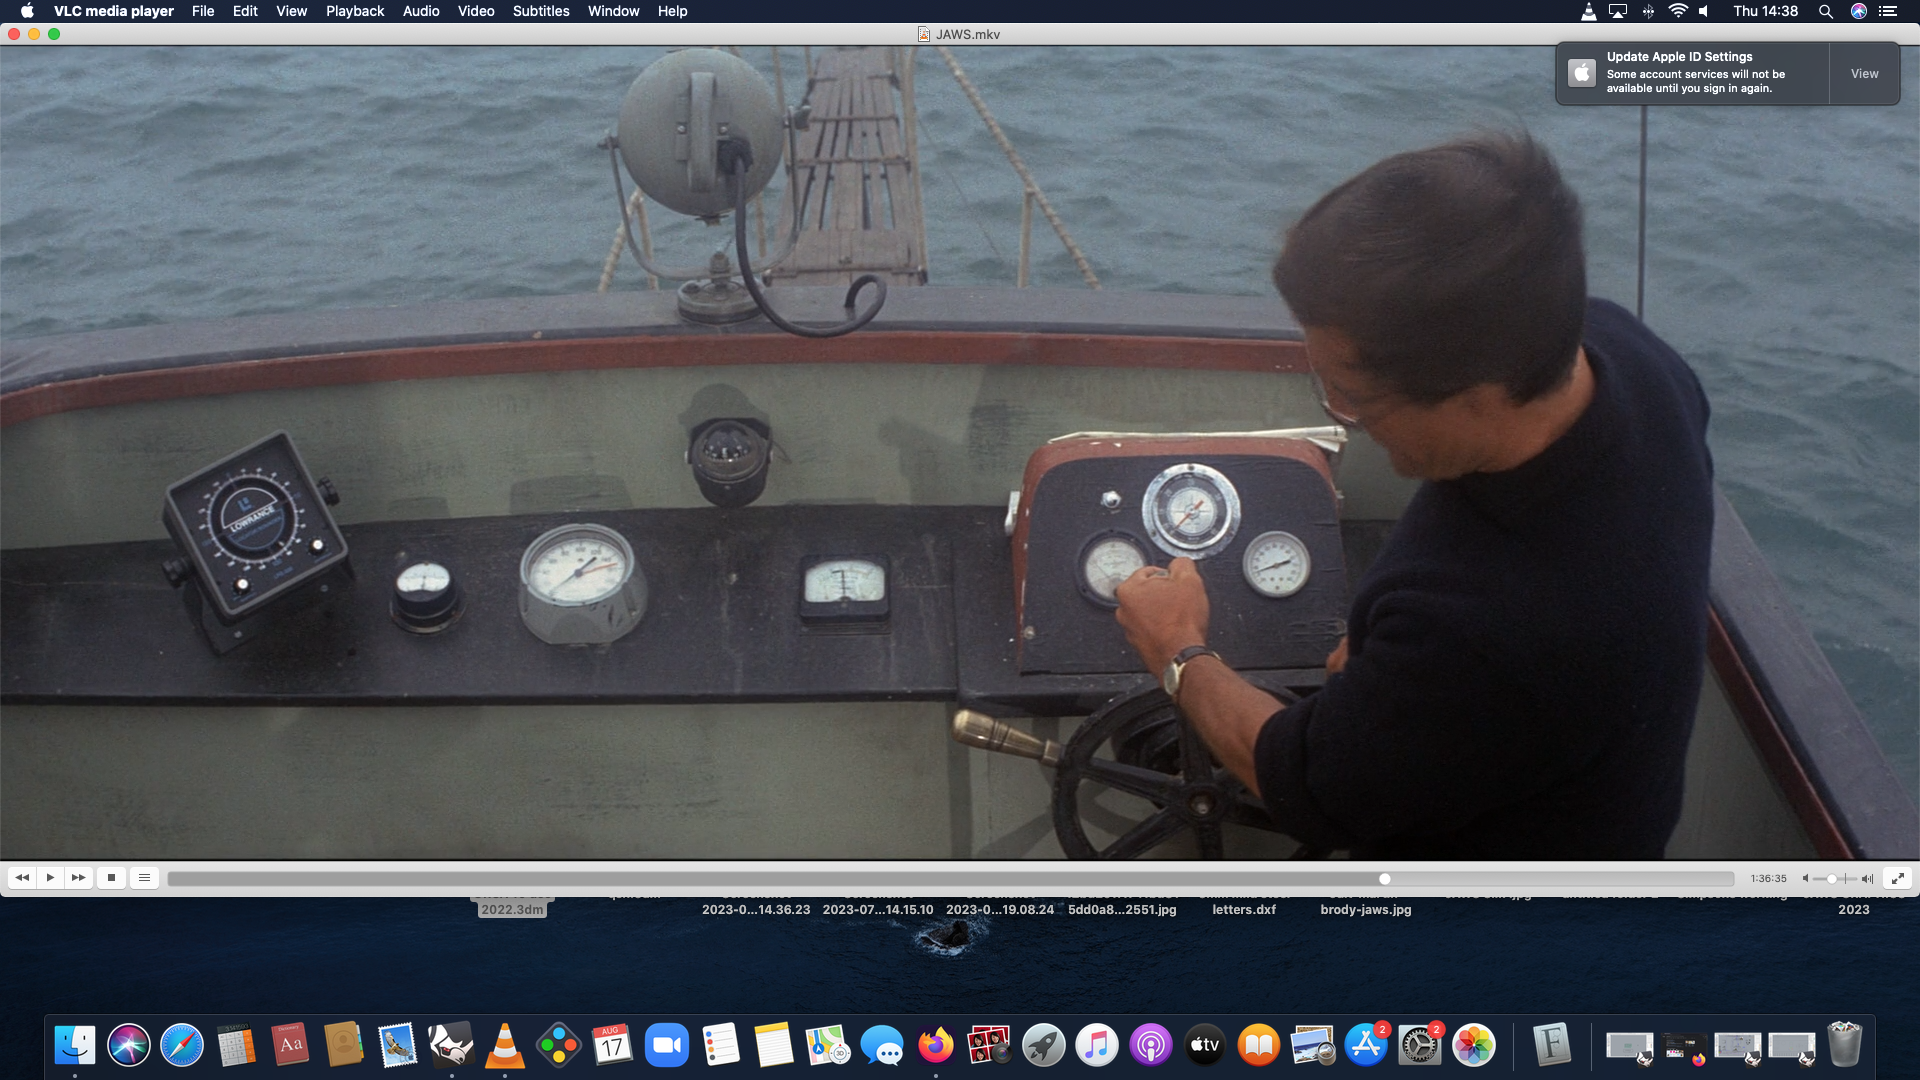
Task: Click the Siri menu bar icon
Action: click(x=1858, y=11)
